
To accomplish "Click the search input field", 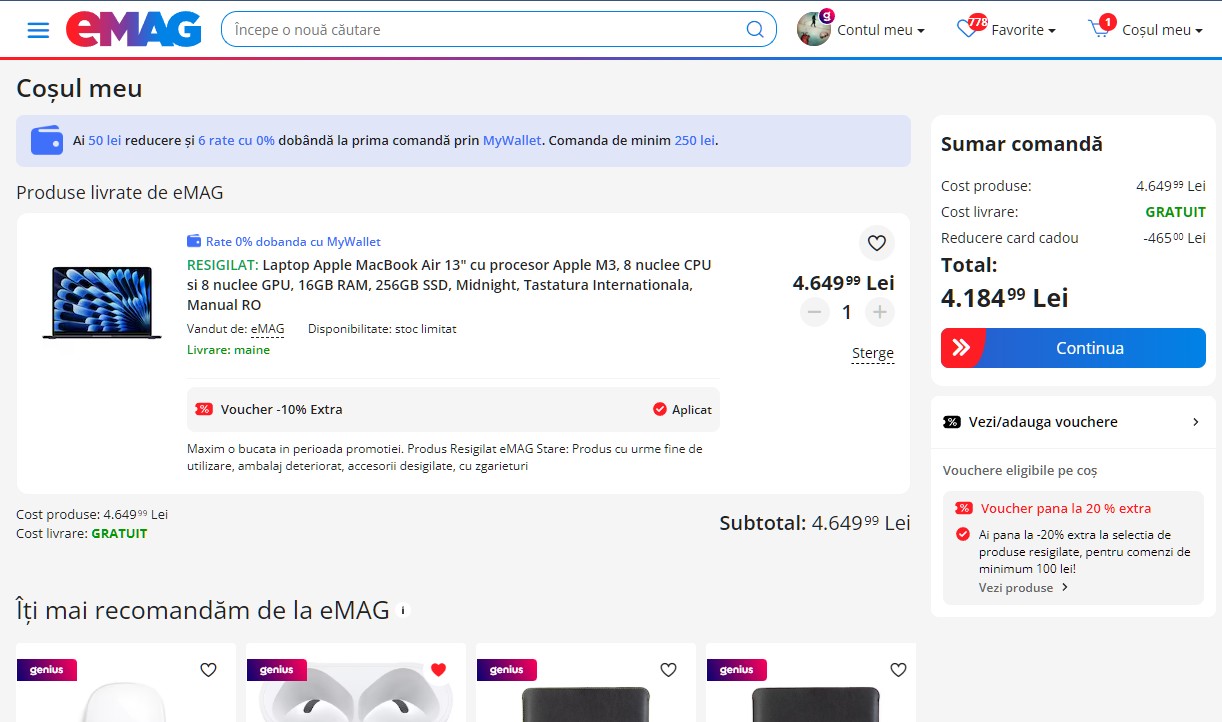I will pos(485,30).
